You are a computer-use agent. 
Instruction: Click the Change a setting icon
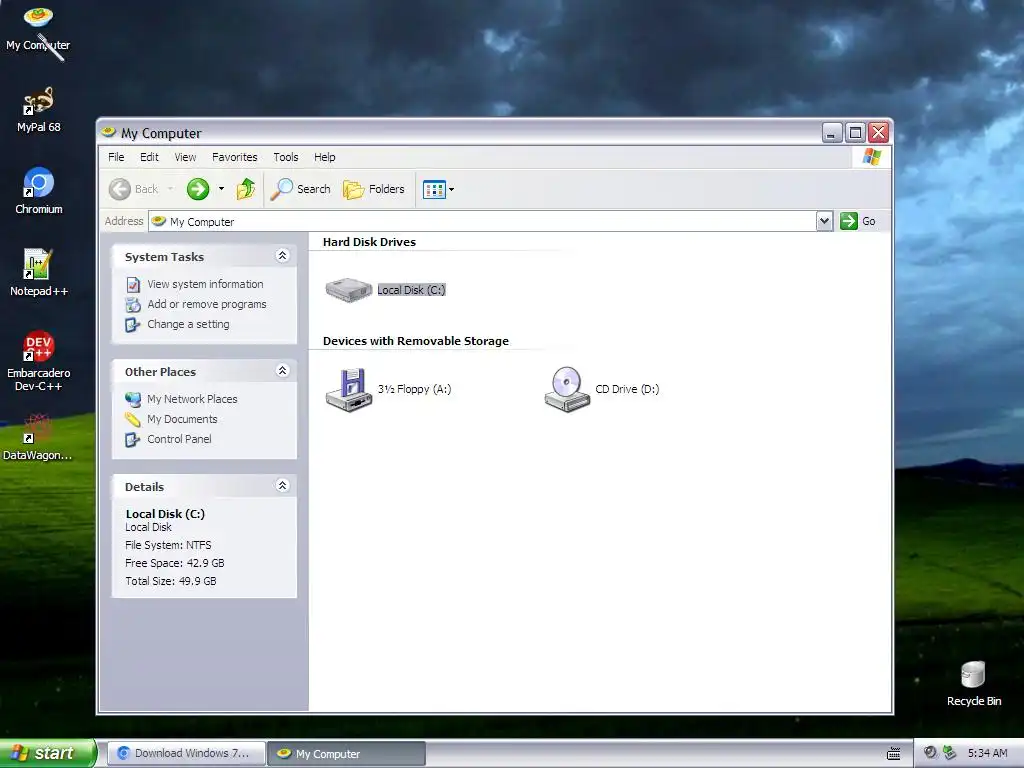click(133, 325)
